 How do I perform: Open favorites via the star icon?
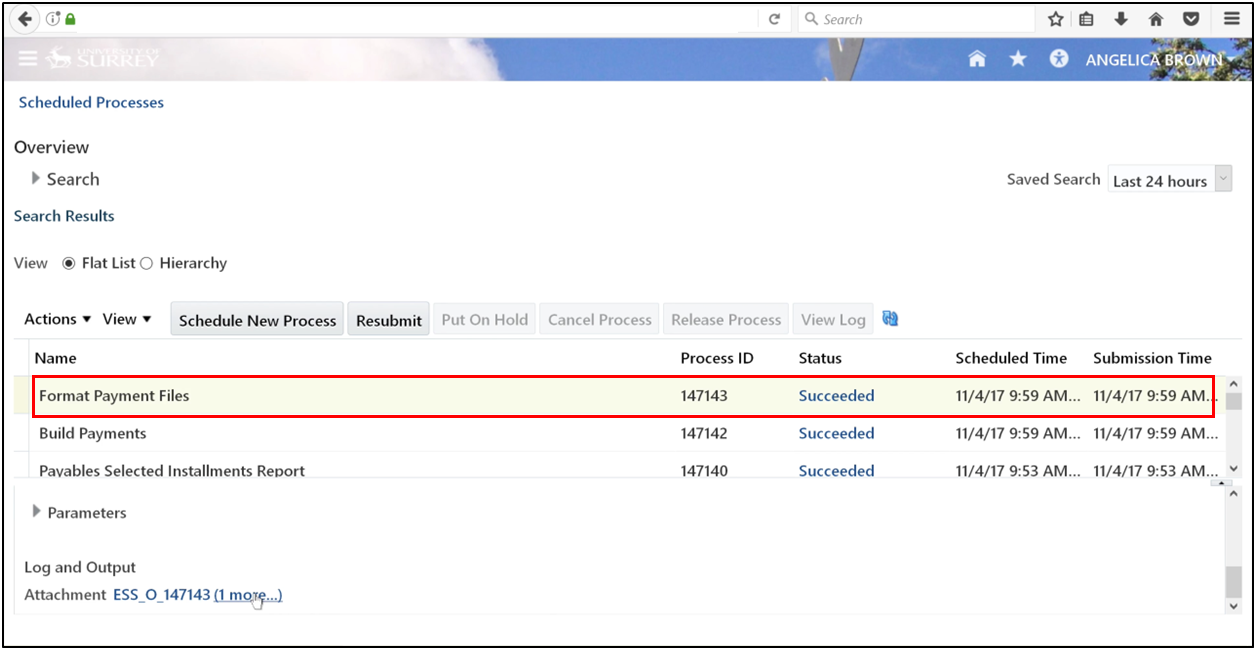(x=1017, y=59)
